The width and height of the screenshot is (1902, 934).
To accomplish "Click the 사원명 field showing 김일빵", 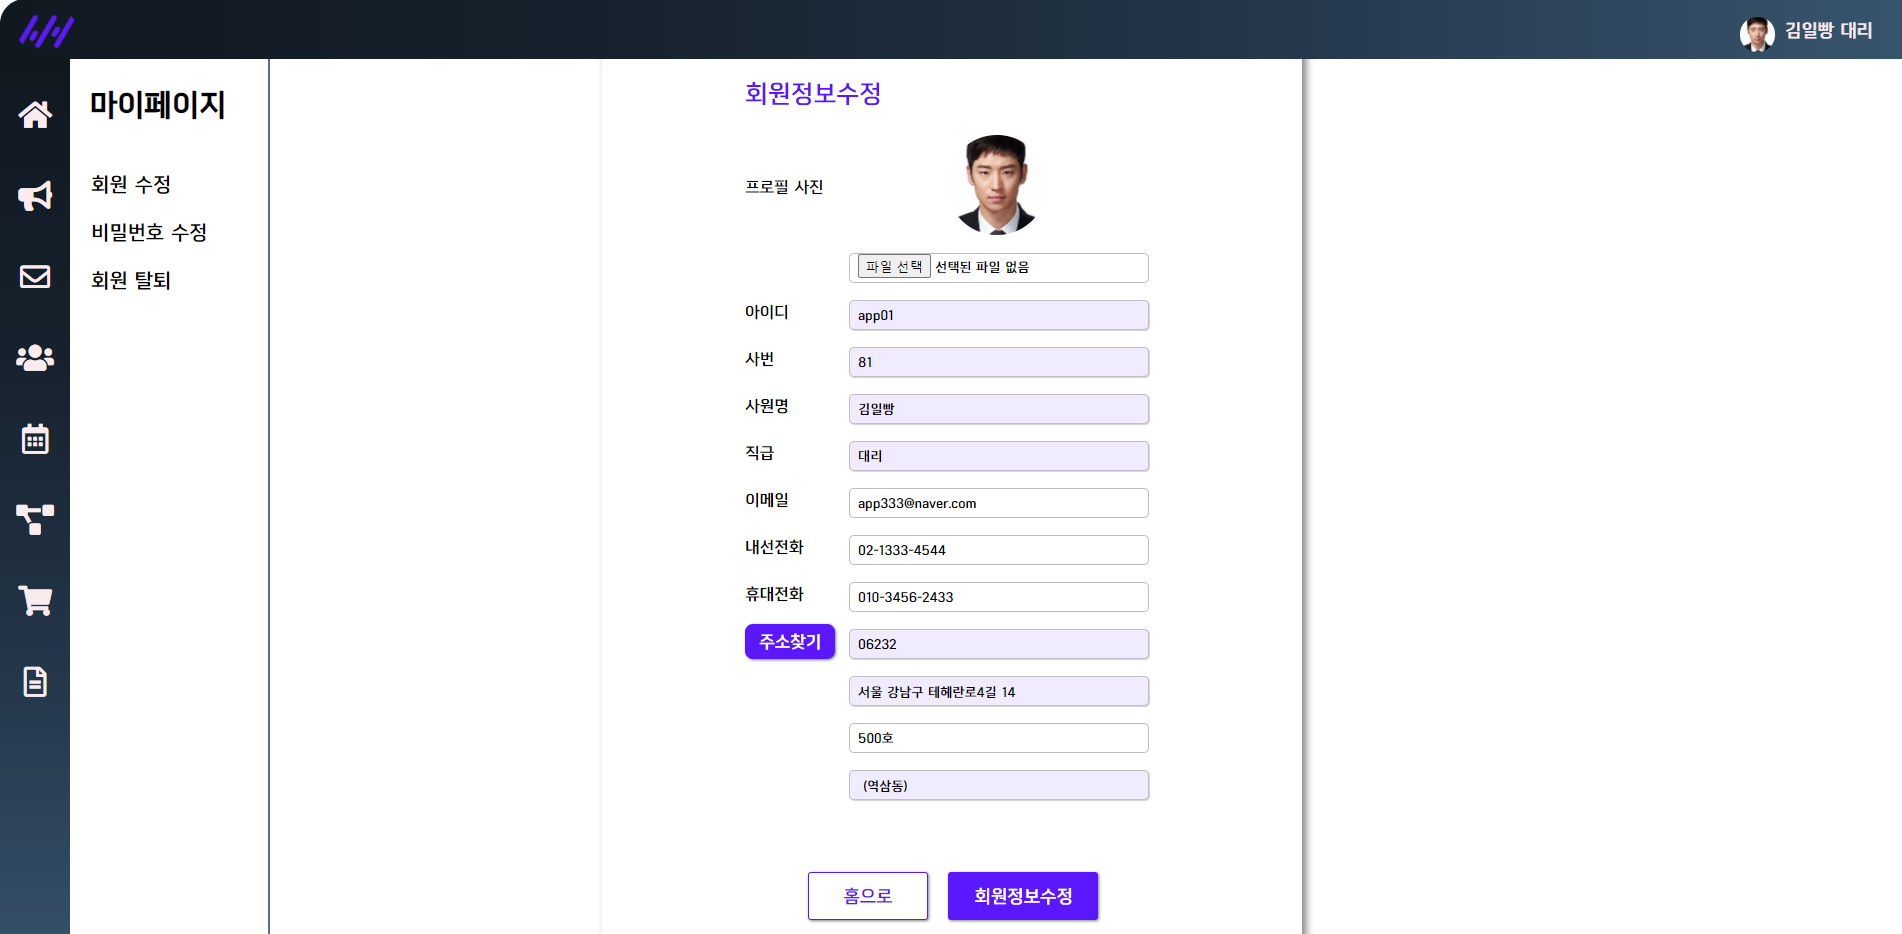I will tap(999, 409).
